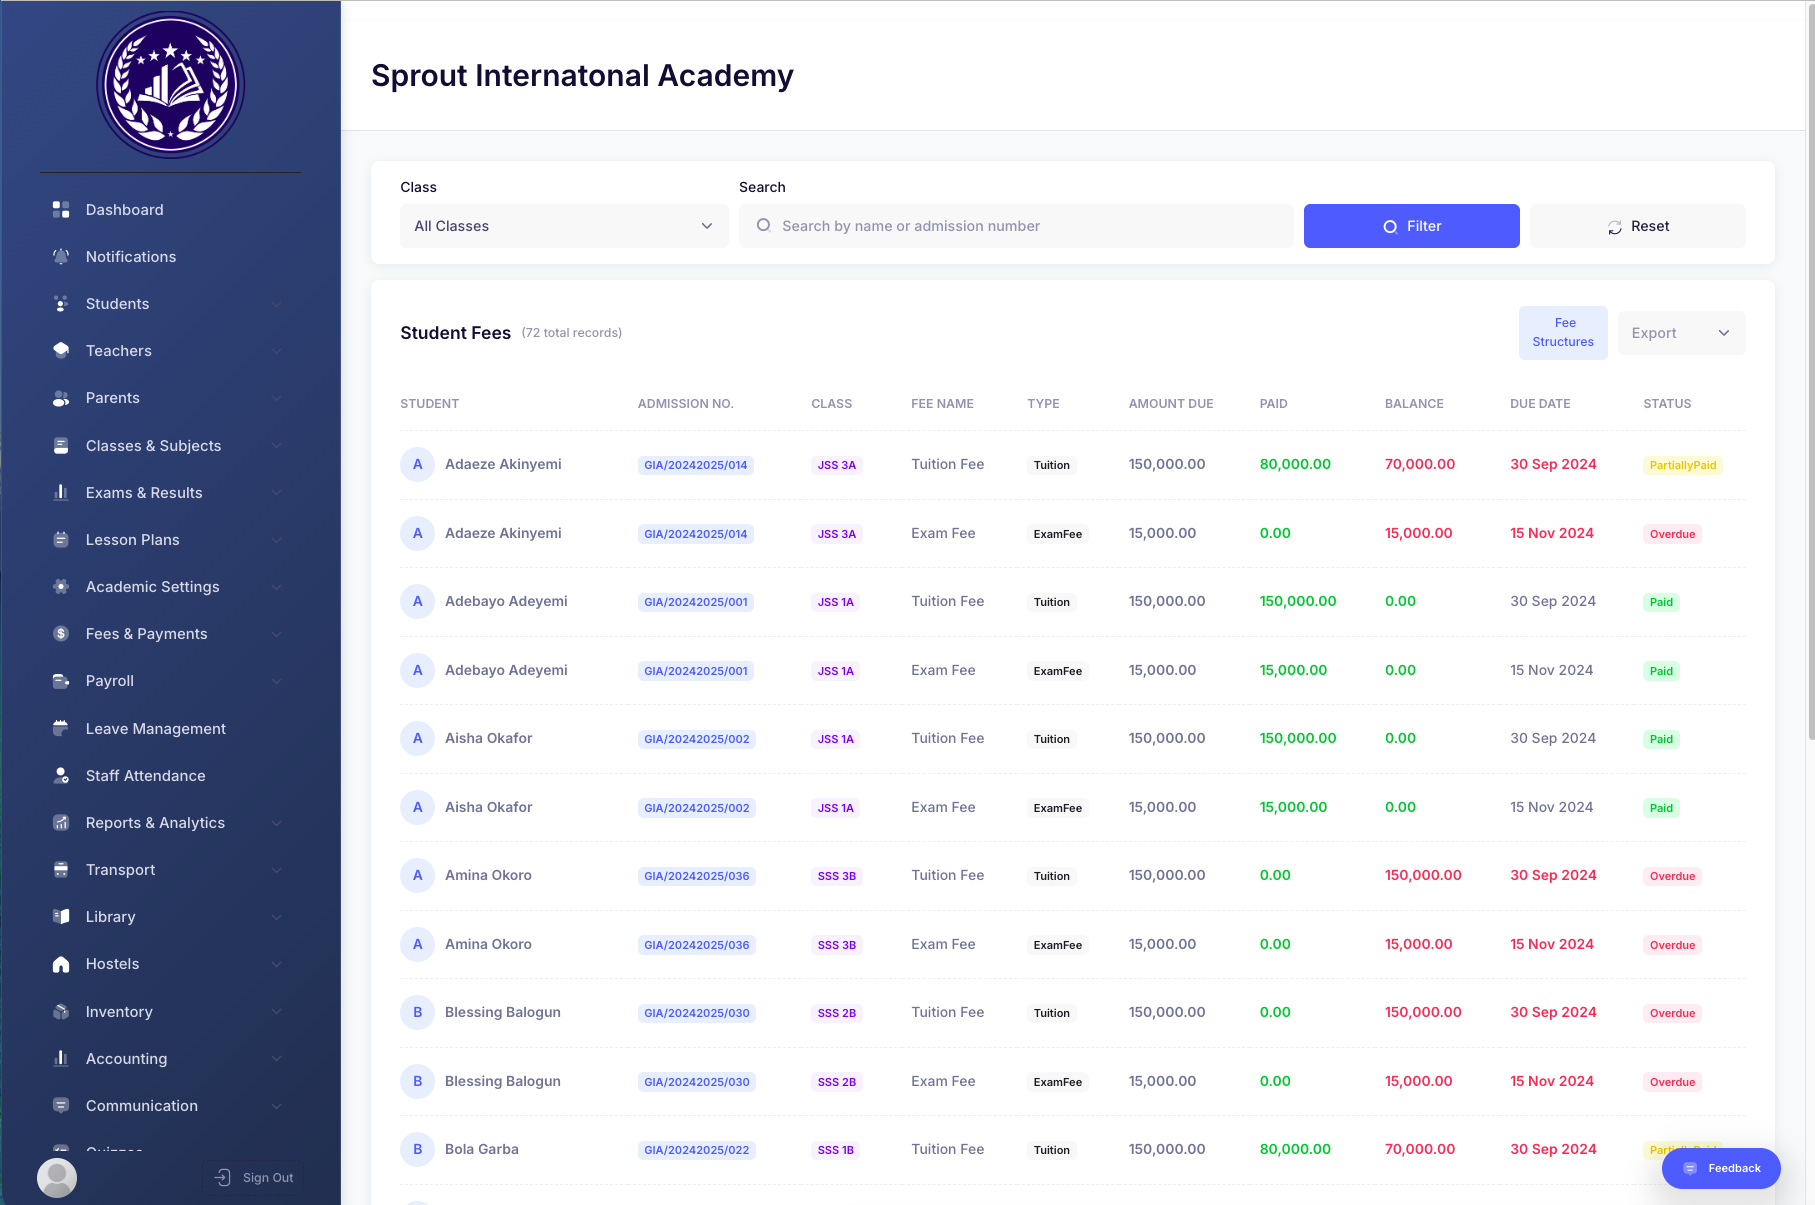Screen dimensions: 1815x1205
Task: Open Leave Management from the sidebar
Action: click(156, 729)
